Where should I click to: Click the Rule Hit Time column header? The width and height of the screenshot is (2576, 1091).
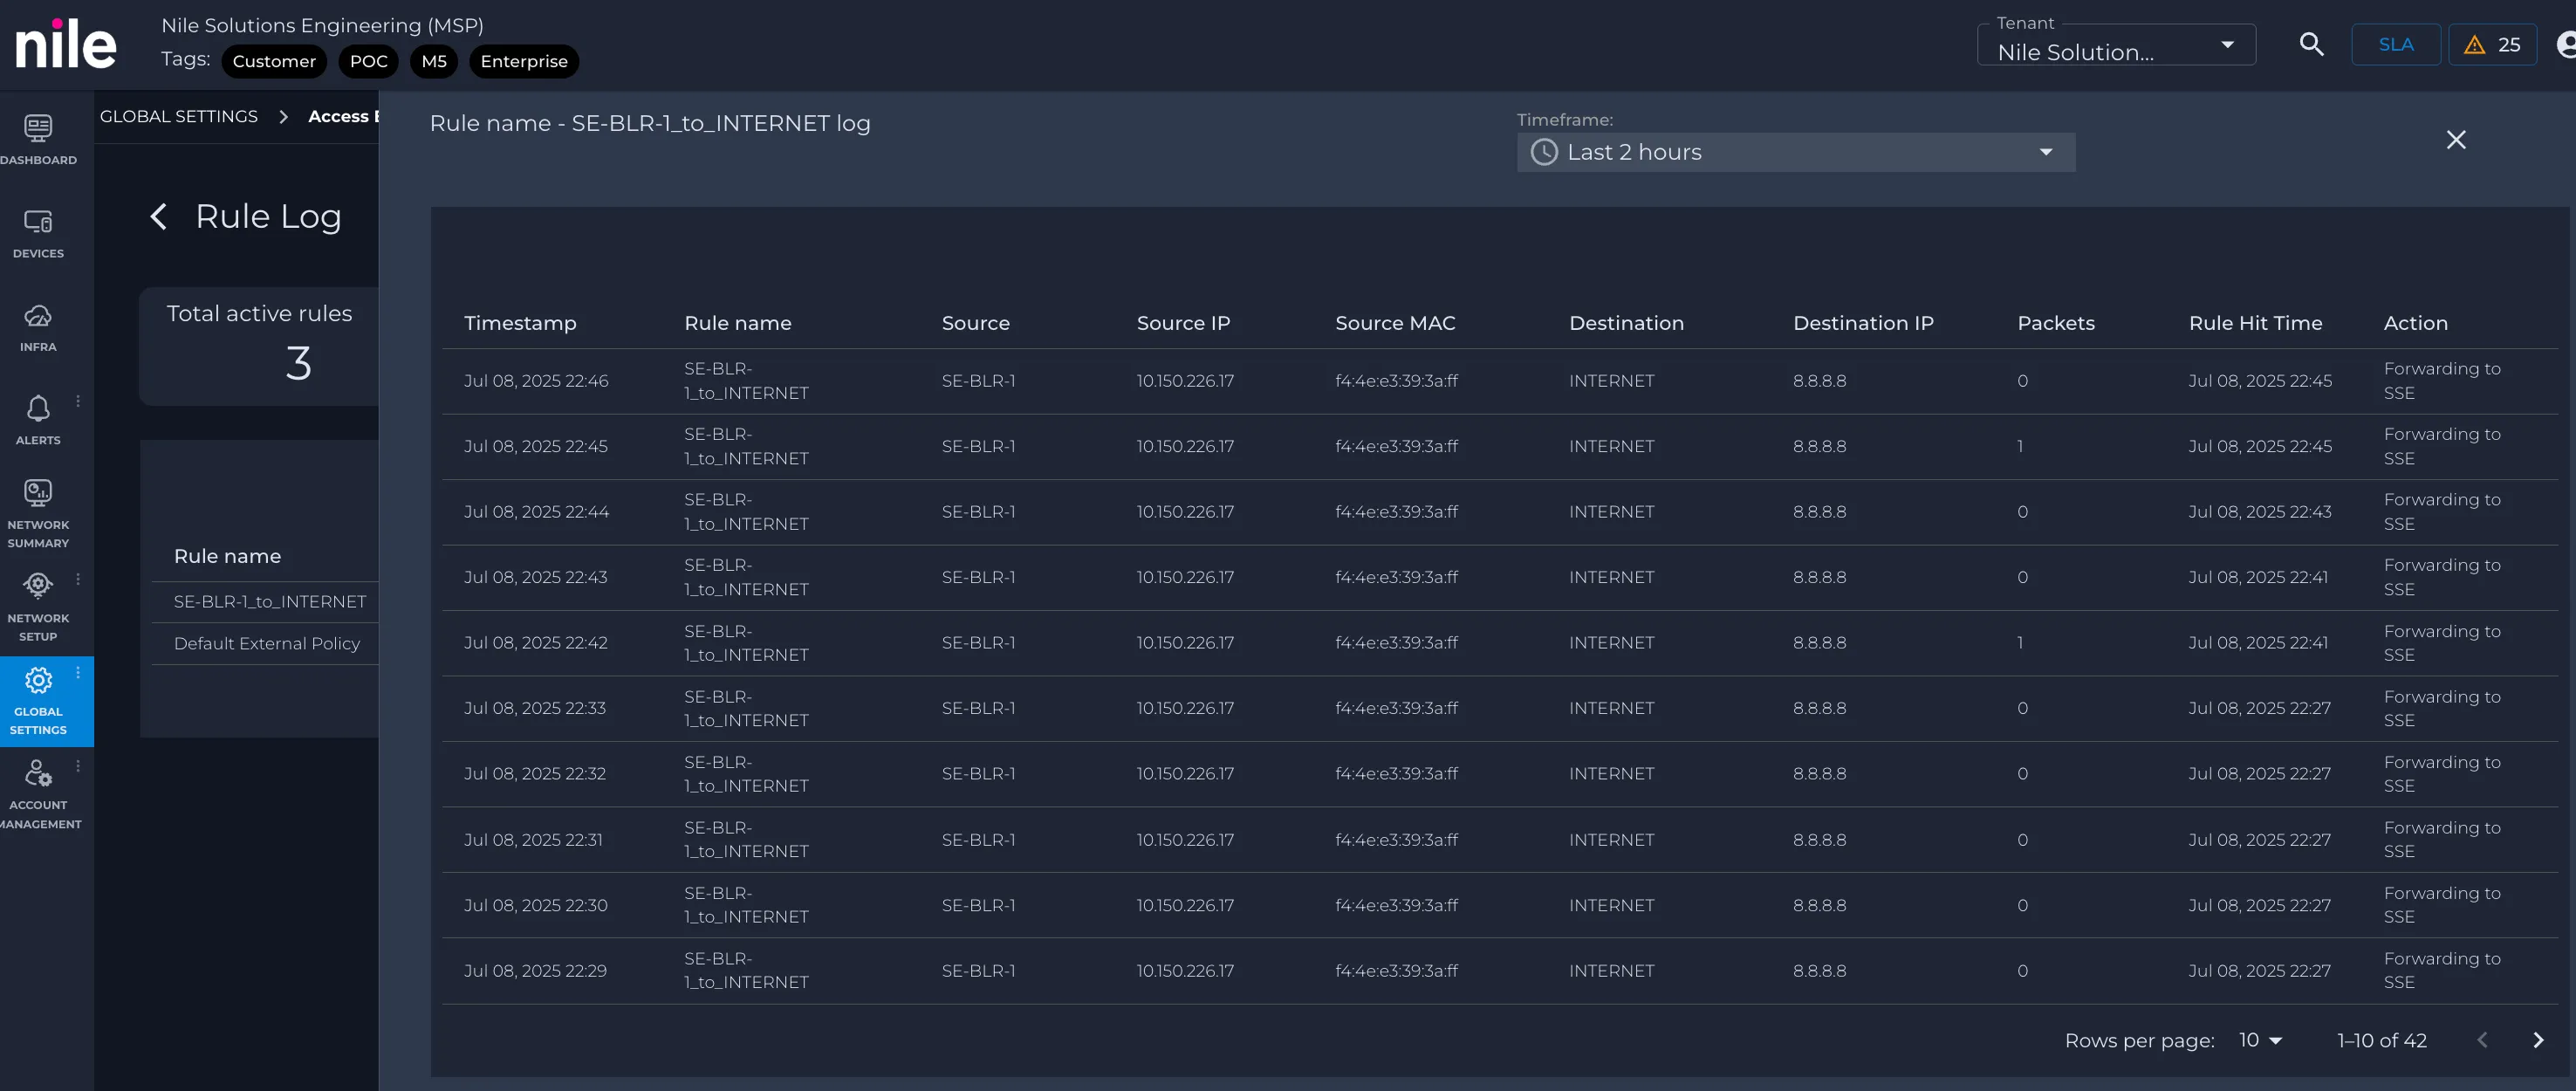(2255, 324)
